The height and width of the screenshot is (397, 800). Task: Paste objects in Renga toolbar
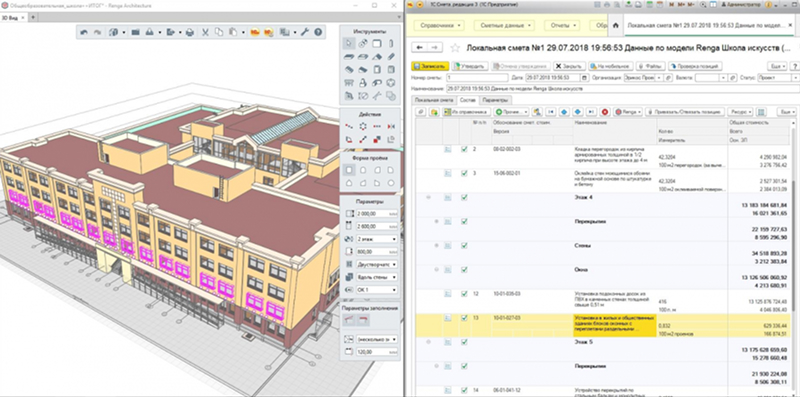pyautogui.click(x=233, y=32)
